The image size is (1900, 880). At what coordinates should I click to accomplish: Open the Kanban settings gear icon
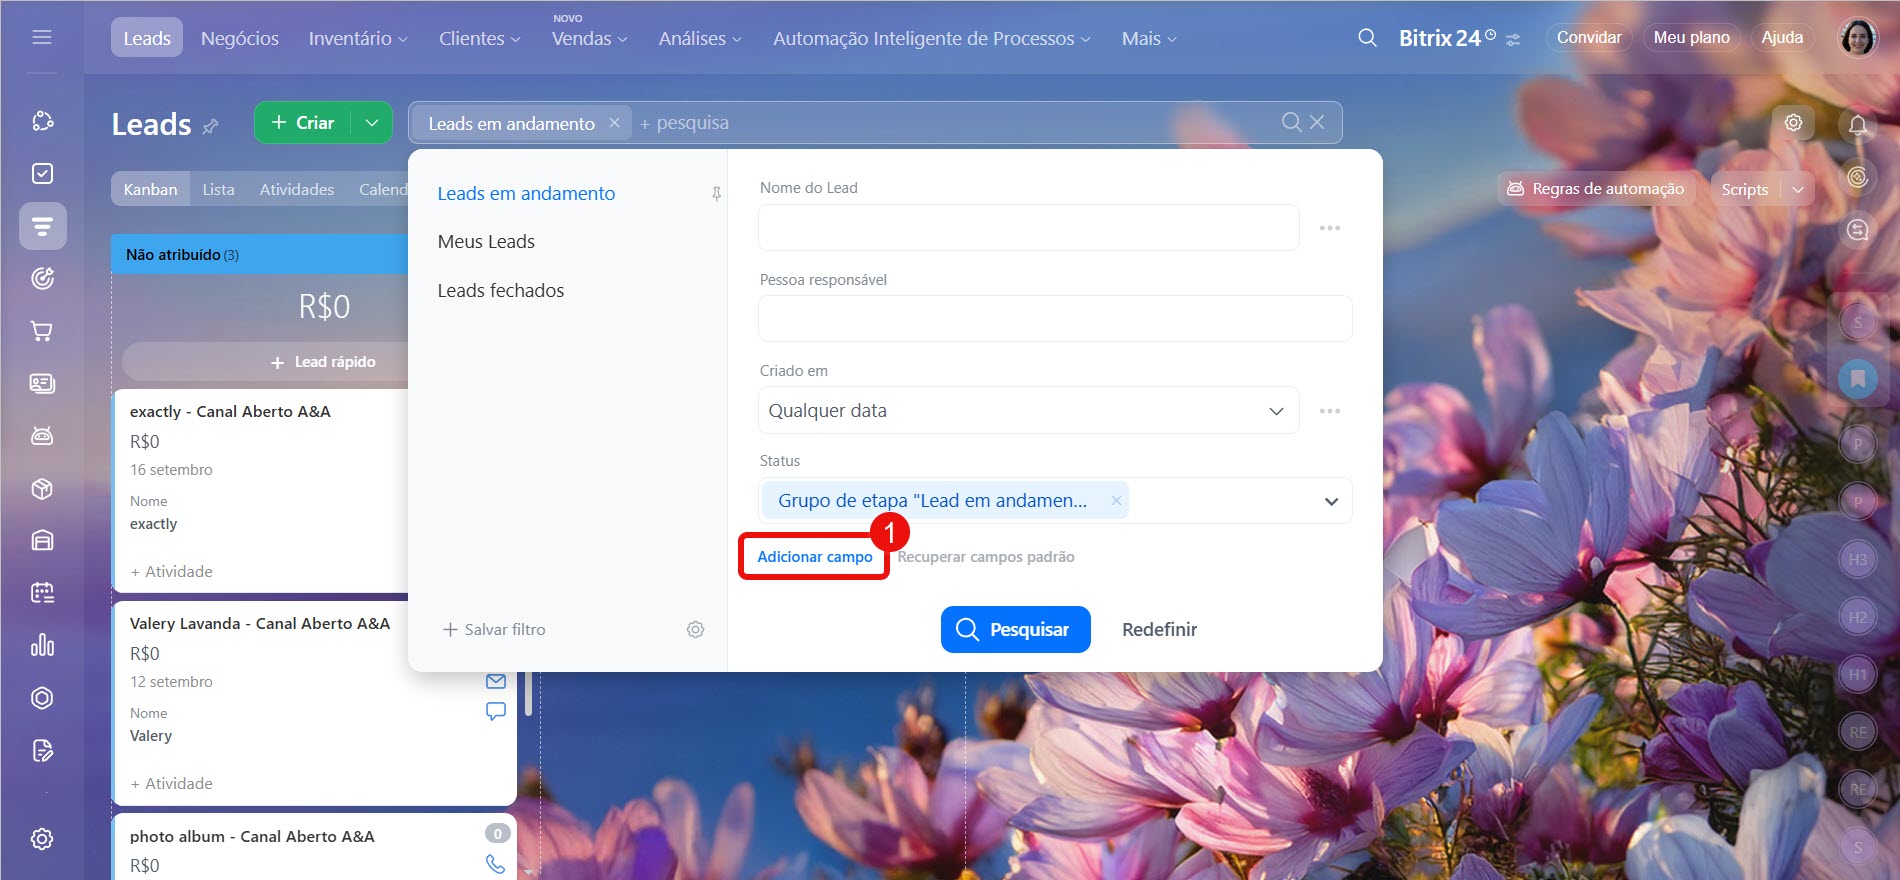click(x=1793, y=122)
